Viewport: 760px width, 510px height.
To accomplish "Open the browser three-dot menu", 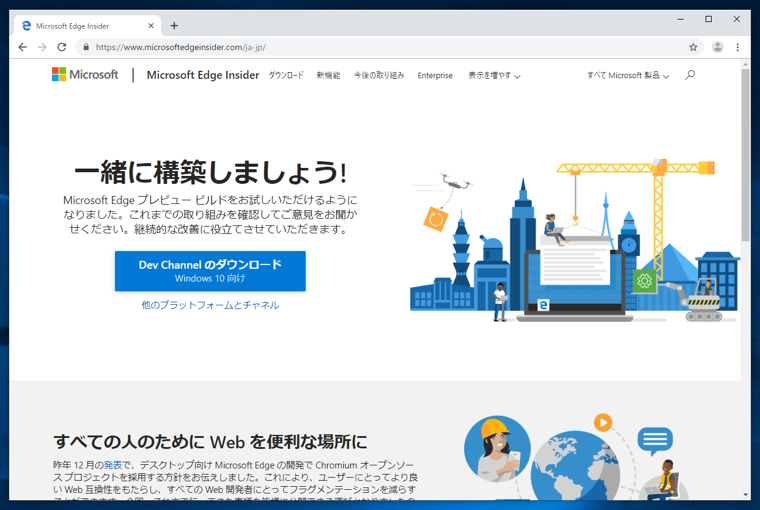I will (x=737, y=47).
